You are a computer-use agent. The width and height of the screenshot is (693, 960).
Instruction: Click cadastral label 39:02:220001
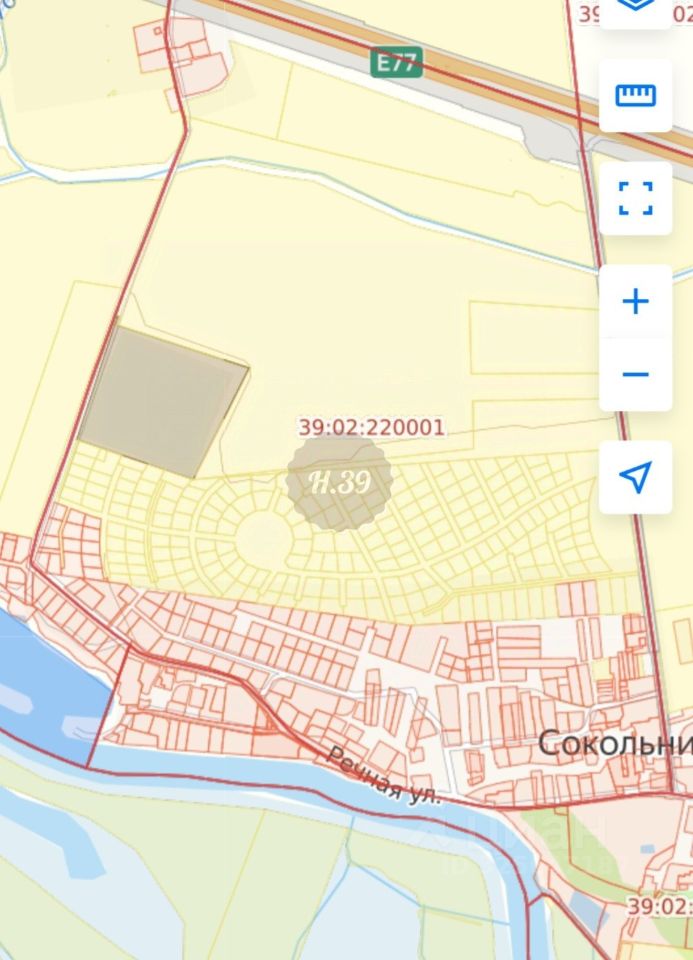[x=372, y=427]
